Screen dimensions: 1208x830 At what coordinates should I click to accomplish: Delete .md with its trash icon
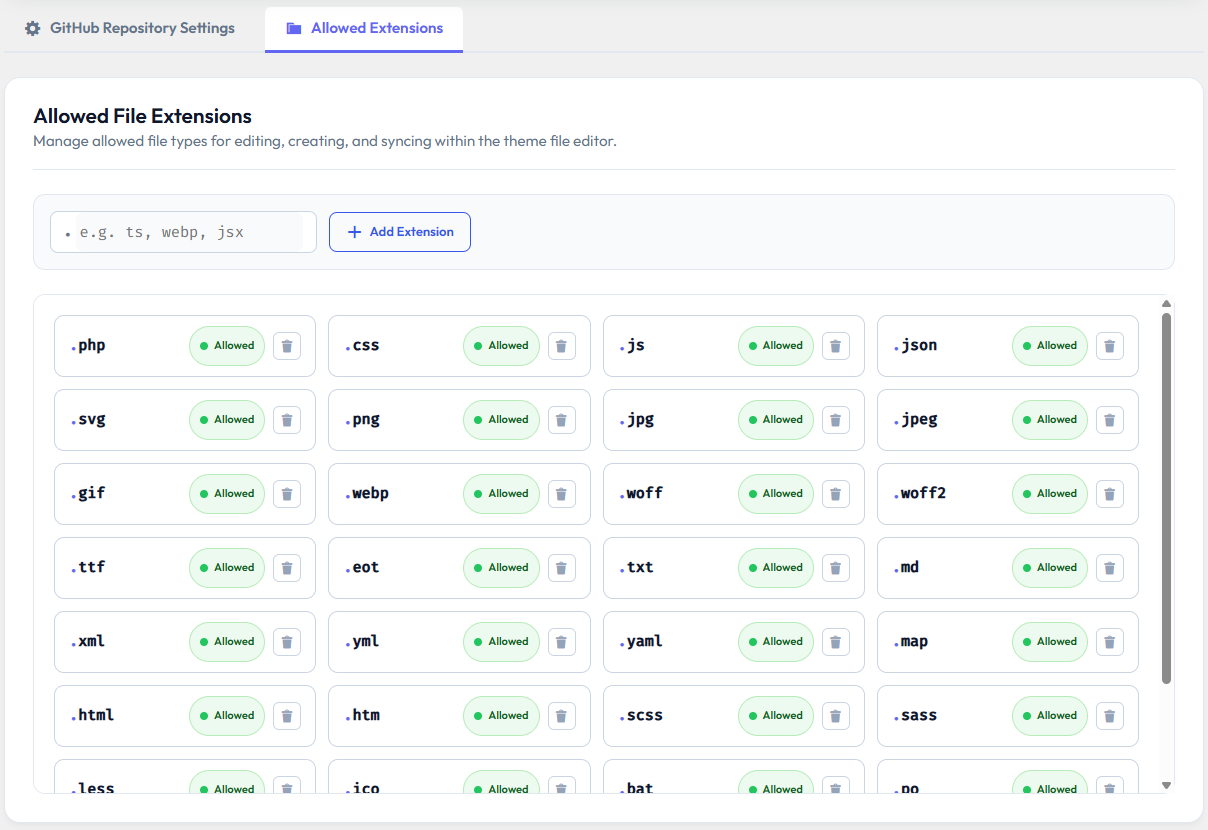point(1110,568)
